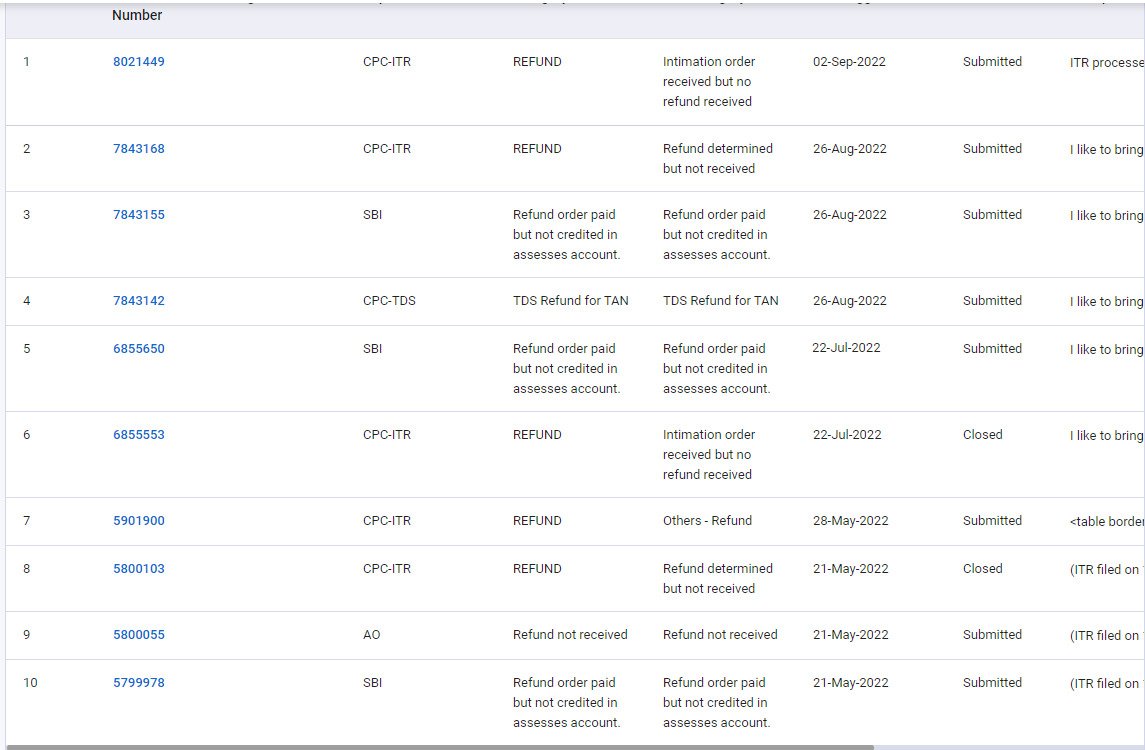1145x750 pixels.
Task: Select the AO grievance 5800055
Action: coord(137,634)
